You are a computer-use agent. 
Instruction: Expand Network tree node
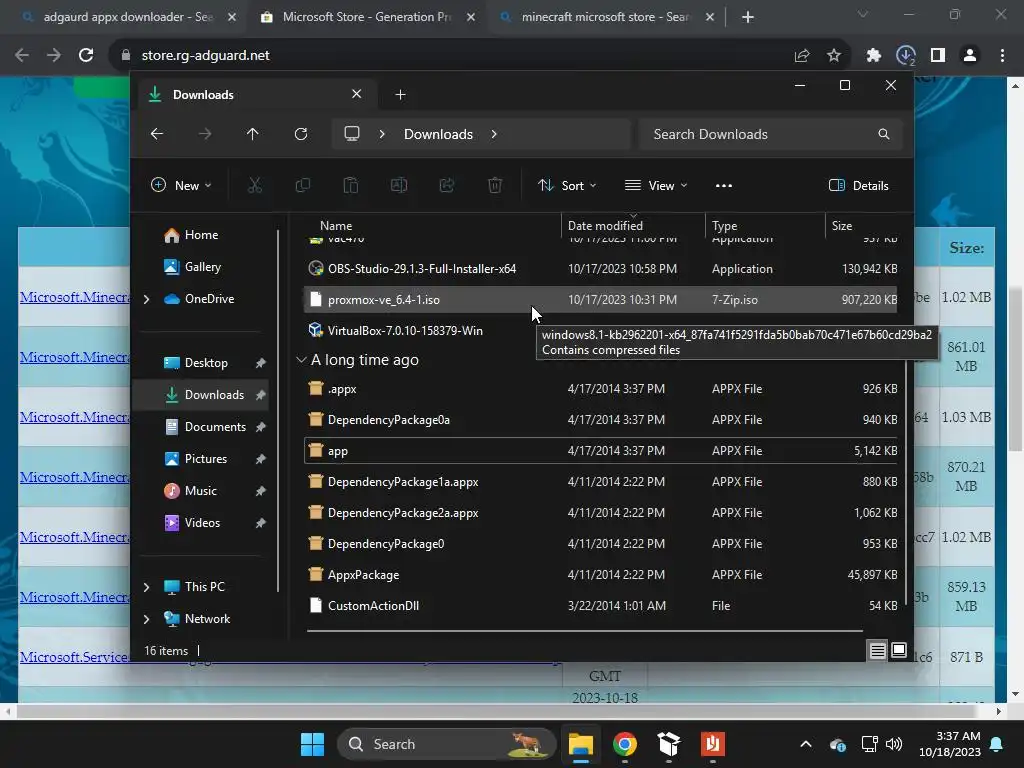click(x=146, y=619)
